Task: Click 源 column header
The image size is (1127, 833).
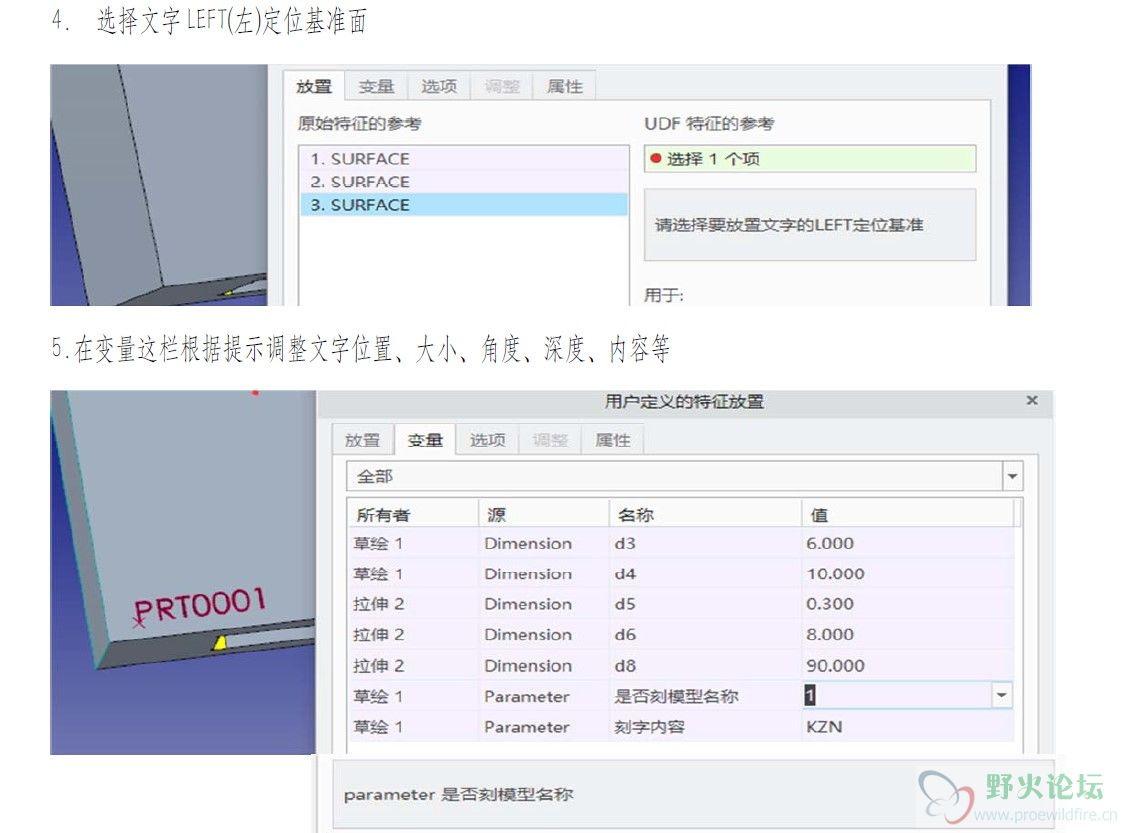Action: pyautogui.click(x=544, y=515)
